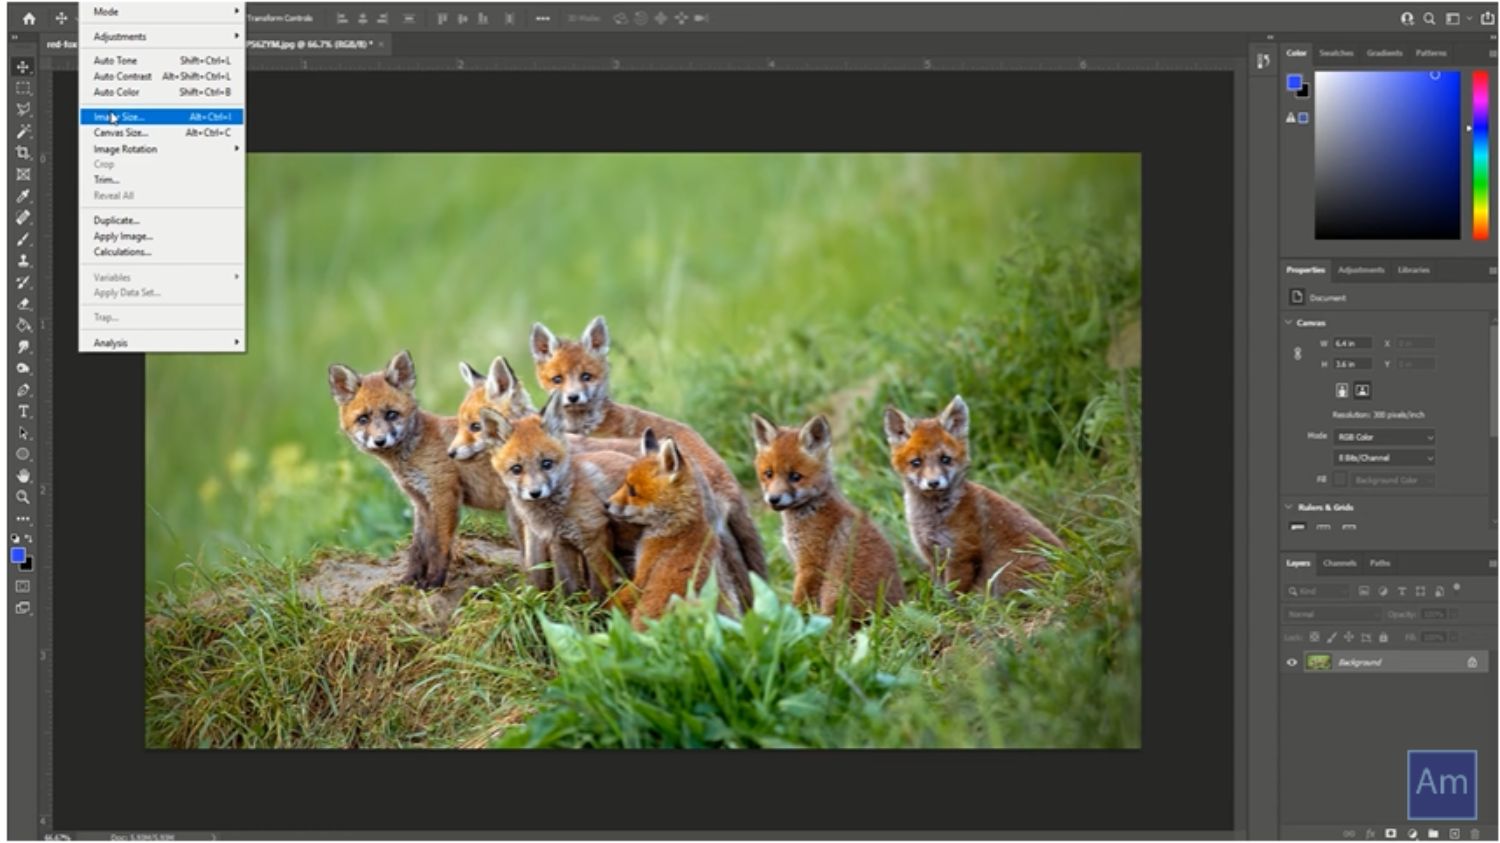Open the 8 Bits/Channel dropdown
This screenshot has height=843, width=1500.
coord(1384,458)
